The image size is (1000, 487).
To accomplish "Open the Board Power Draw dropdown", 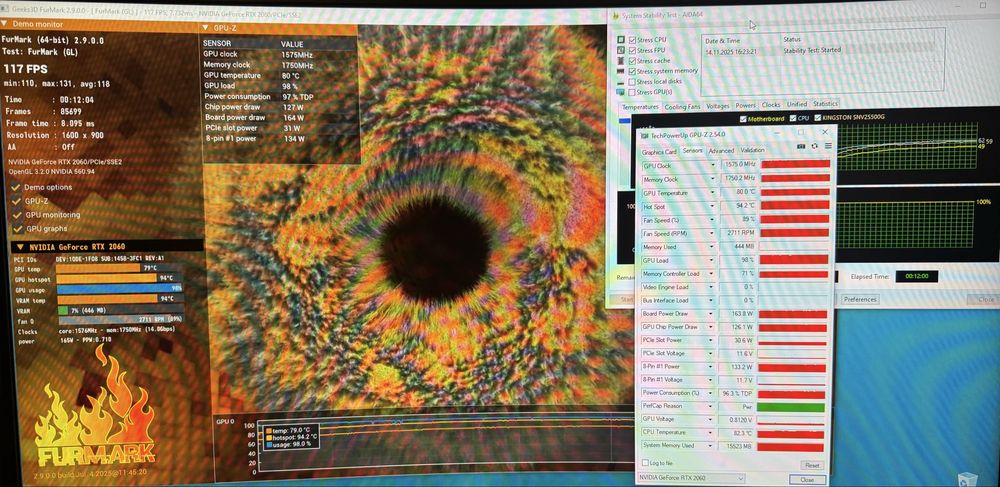I will click(712, 314).
